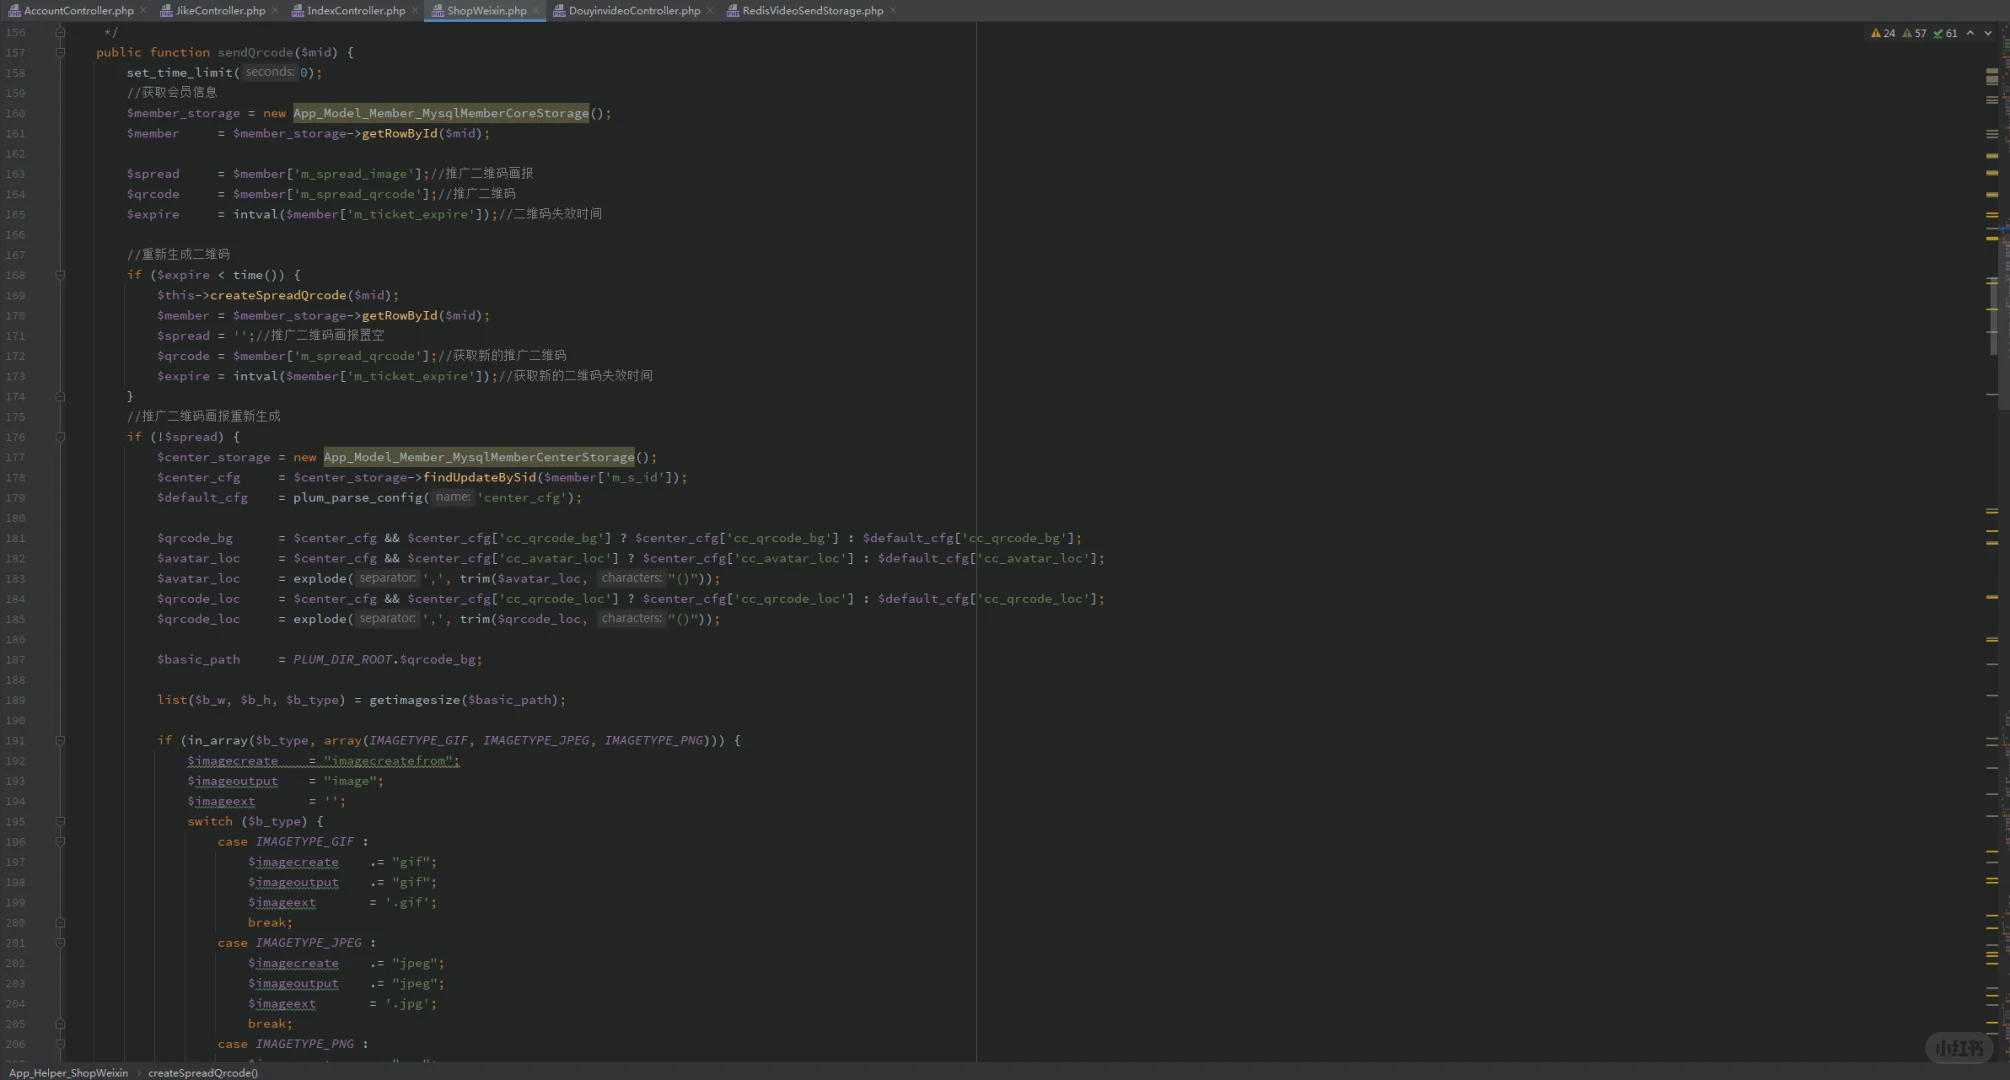Click the green typo checkmark showing 61
This screenshot has width=2010, height=1080.
click(1945, 33)
